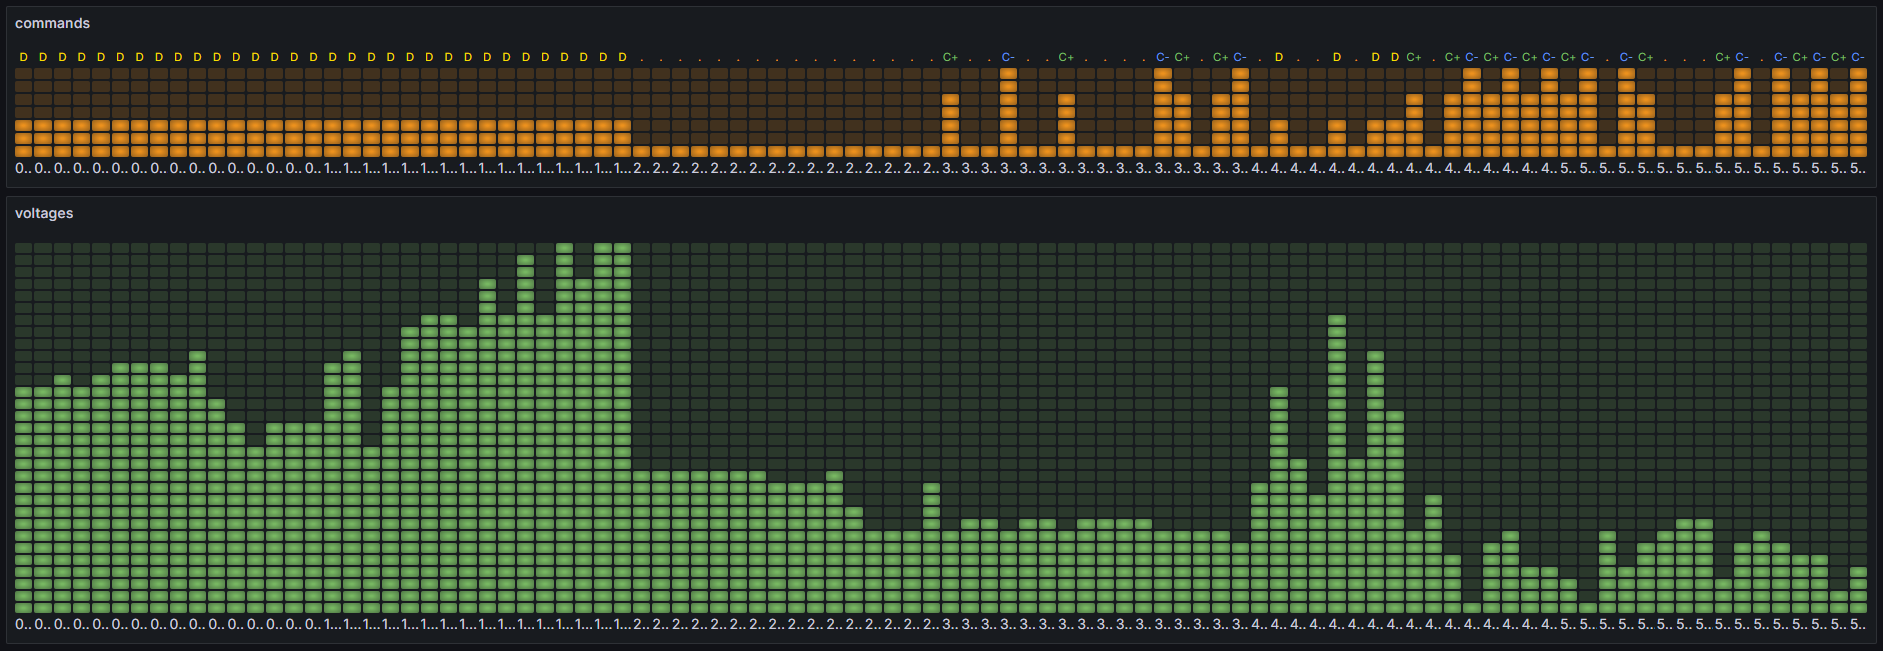Click the rightmost C- label in commands
Image resolution: width=1883 pixels, height=651 pixels.
coord(1858,57)
